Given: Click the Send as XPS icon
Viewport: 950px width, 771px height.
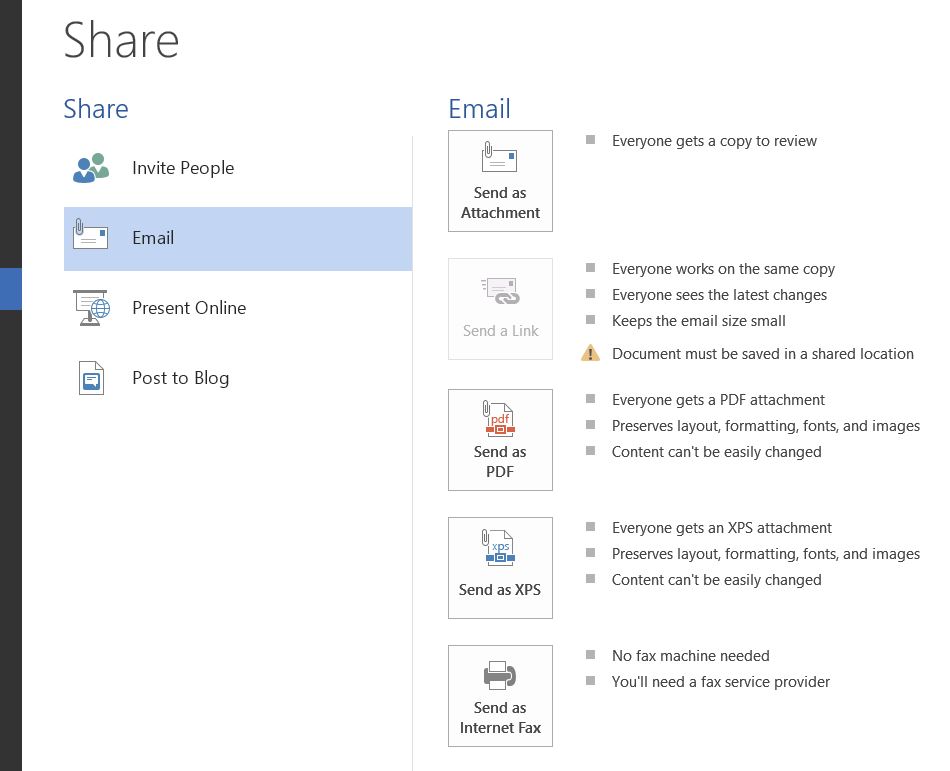Looking at the screenshot, I should coord(500,548).
